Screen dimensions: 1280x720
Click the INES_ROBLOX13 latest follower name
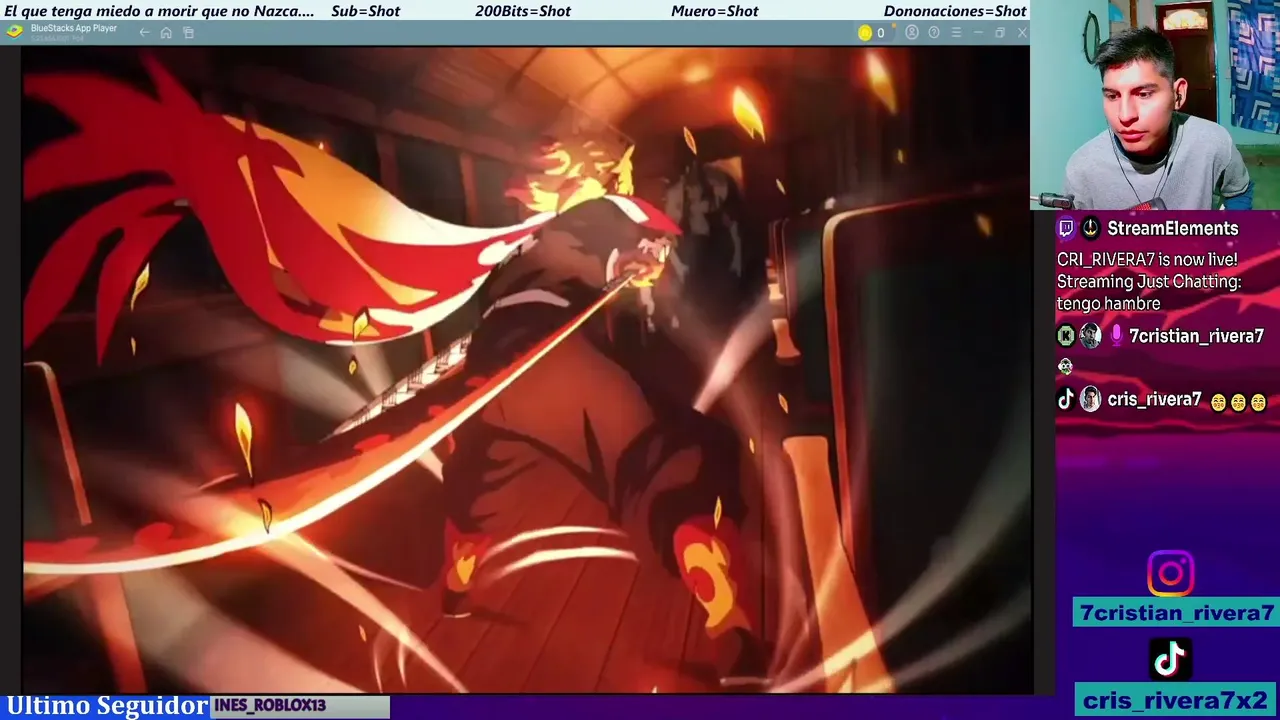[x=270, y=705]
